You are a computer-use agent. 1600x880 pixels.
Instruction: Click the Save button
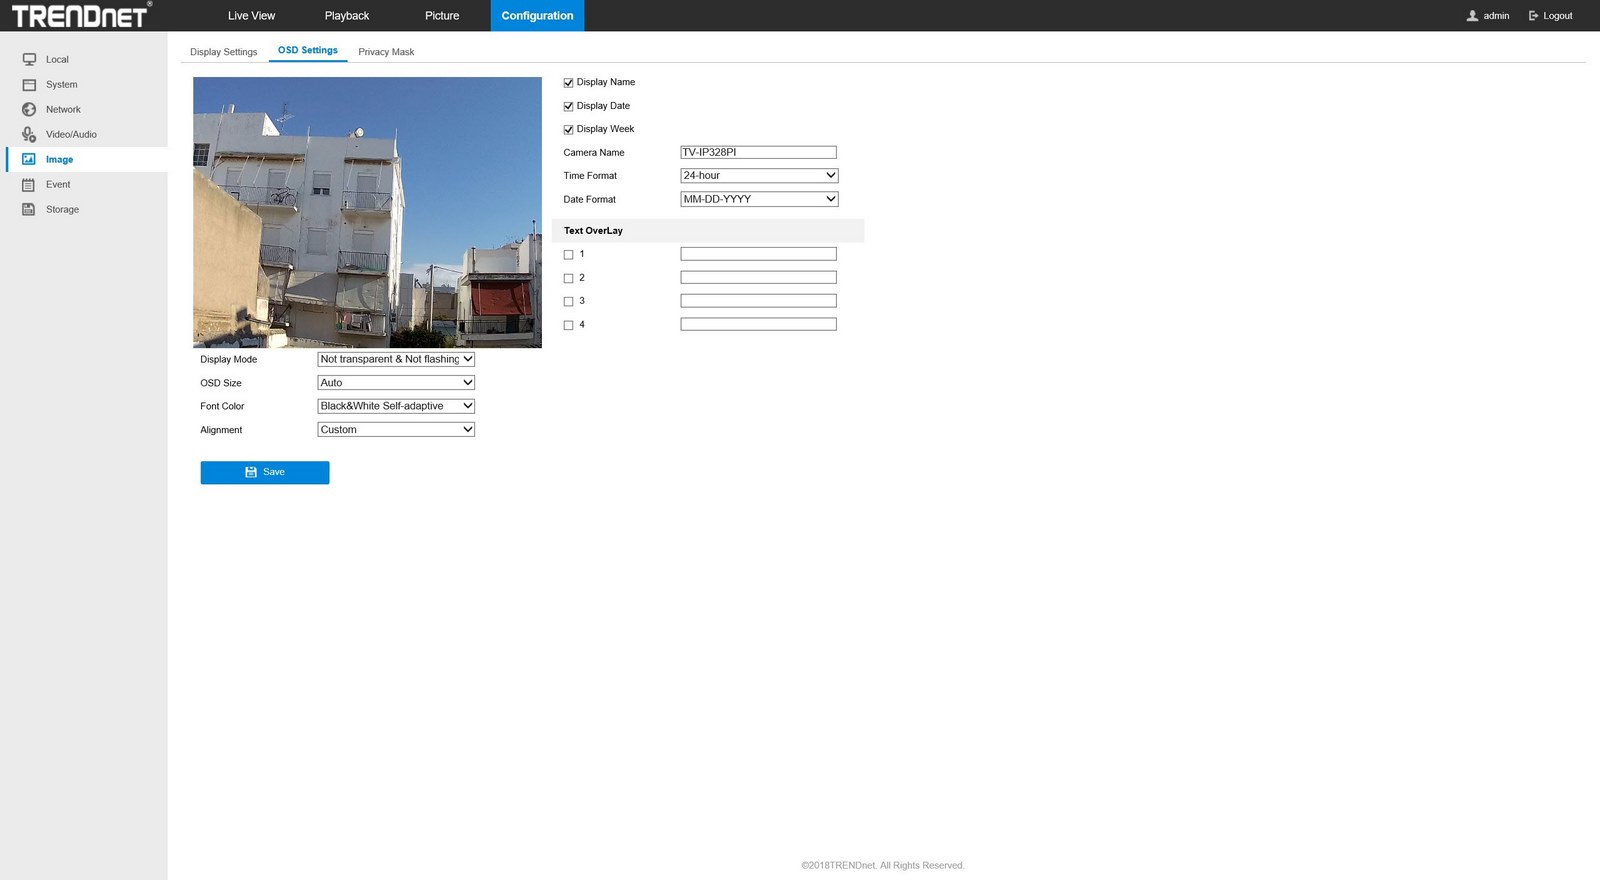[265, 472]
